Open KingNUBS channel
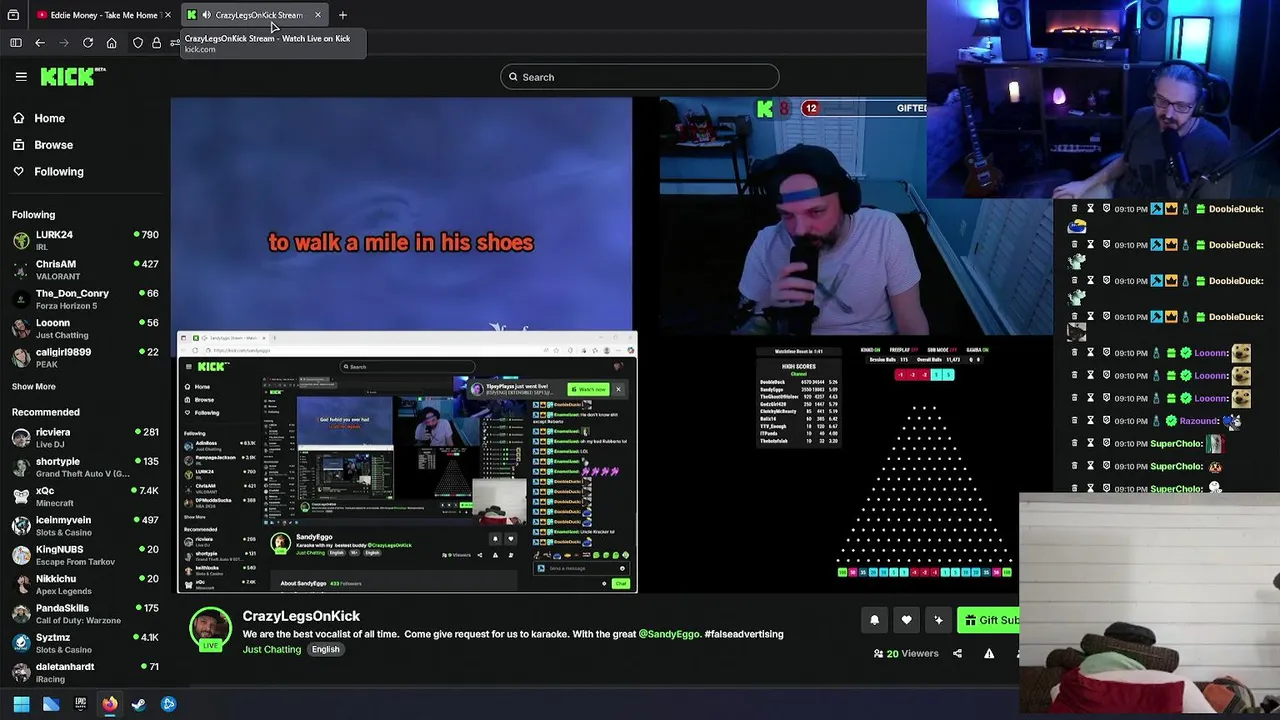 (x=85, y=555)
